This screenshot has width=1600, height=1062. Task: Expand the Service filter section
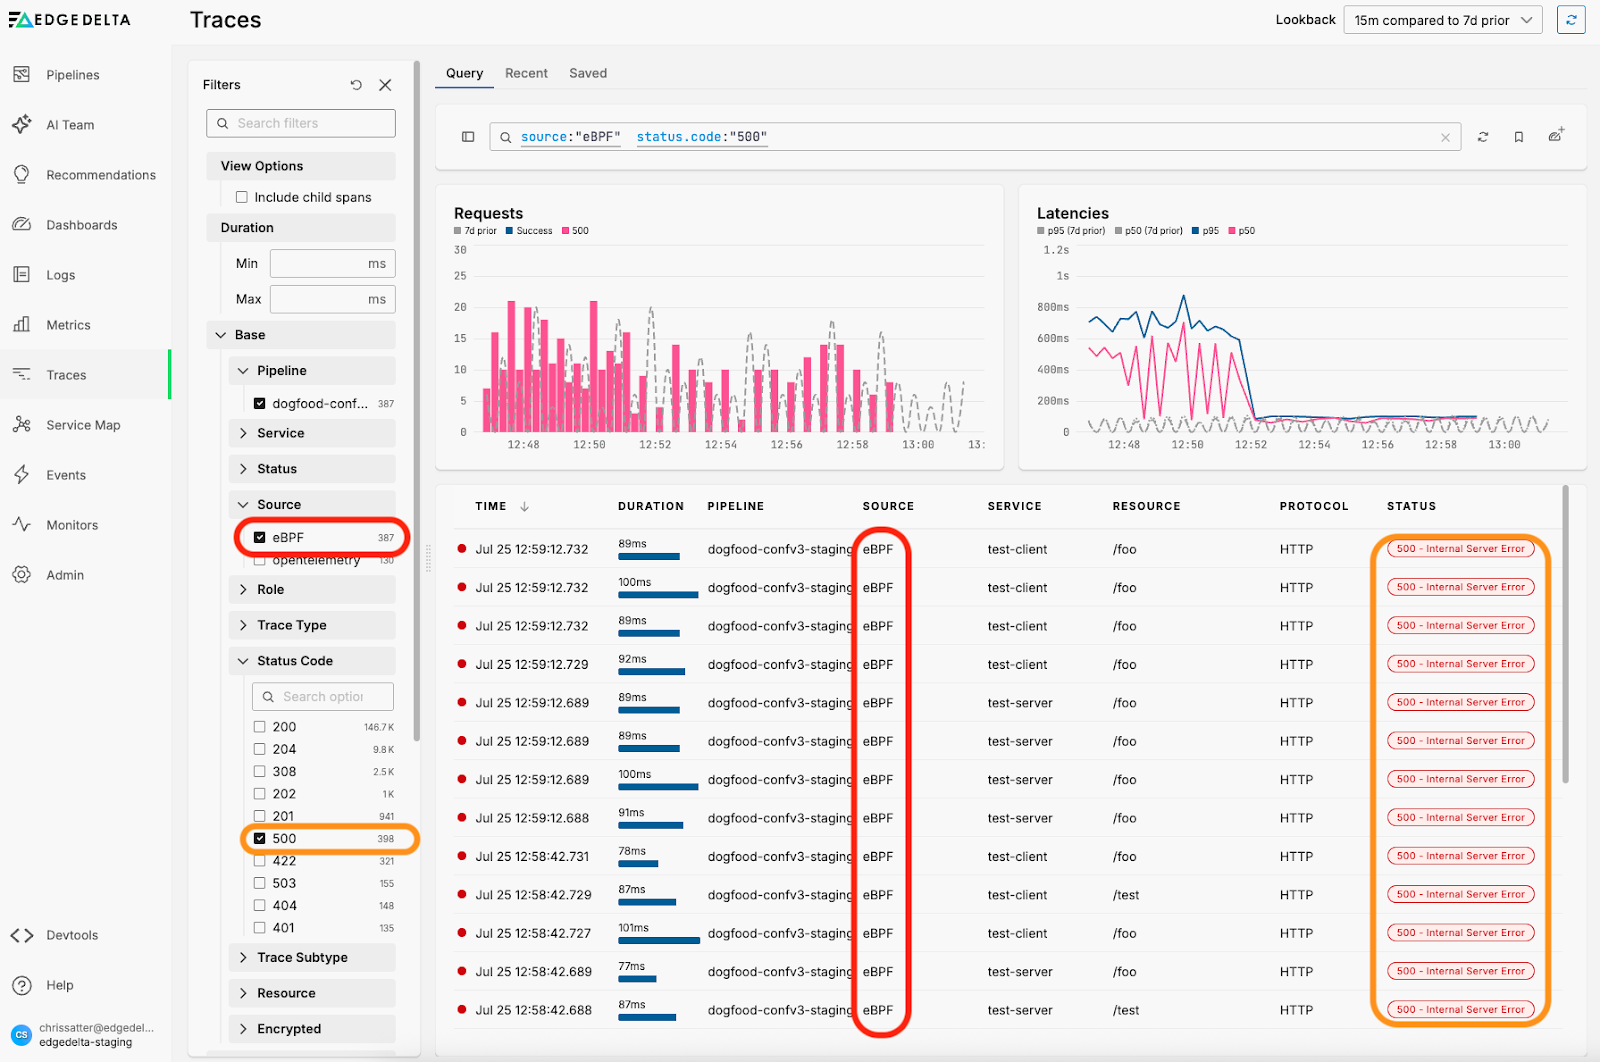click(280, 433)
